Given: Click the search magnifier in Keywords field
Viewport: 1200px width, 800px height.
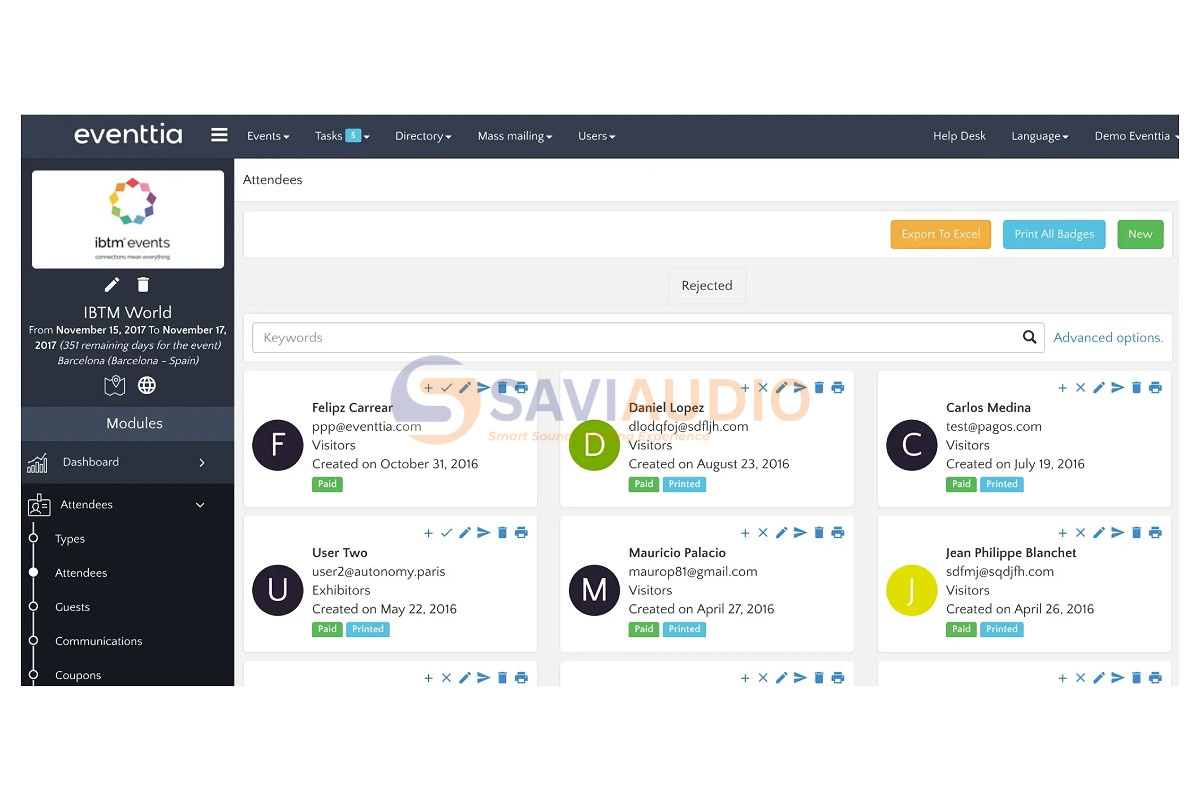Looking at the screenshot, I should coord(1029,337).
